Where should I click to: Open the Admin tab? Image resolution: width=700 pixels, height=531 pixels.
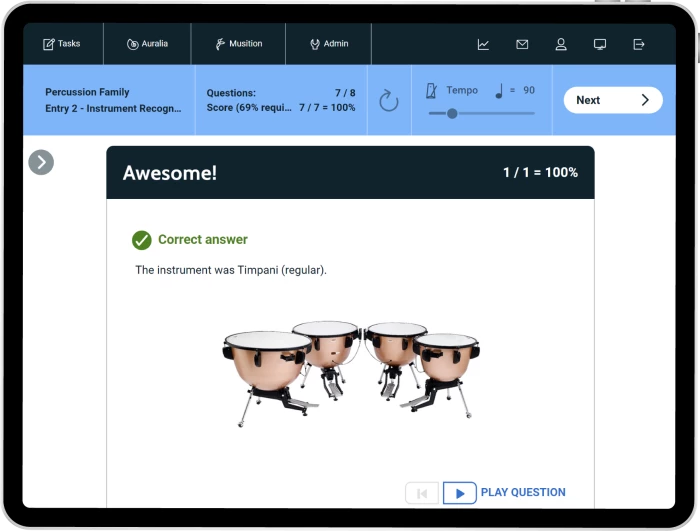tap(328, 44)
